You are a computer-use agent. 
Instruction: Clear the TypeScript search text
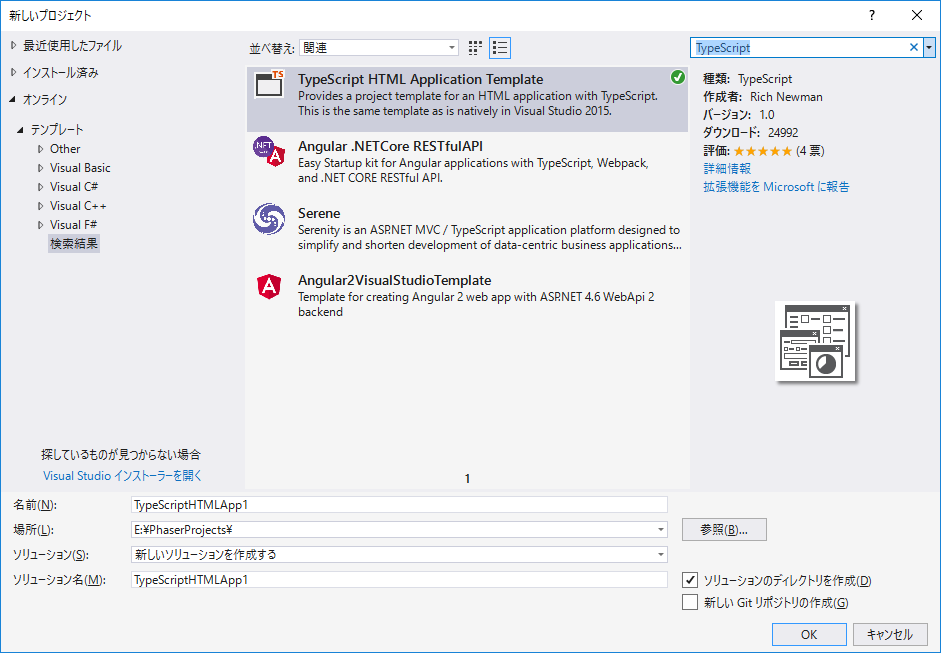coord(913,47)
